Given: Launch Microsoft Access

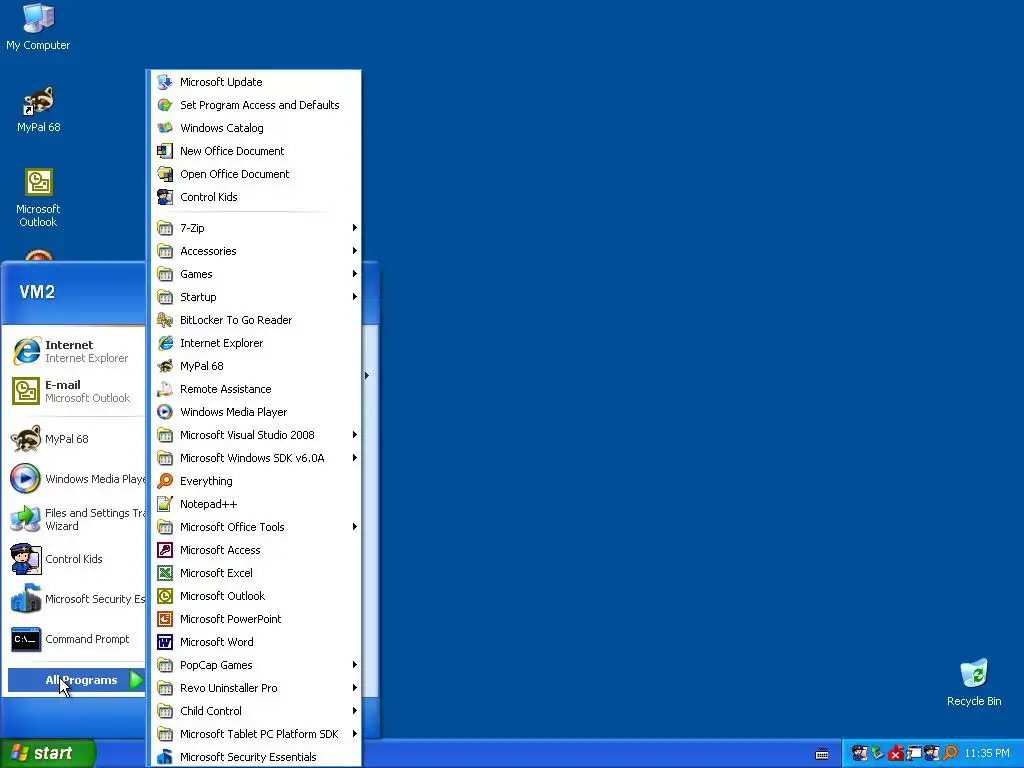Looking at the screenshot, I should (255, 550).
